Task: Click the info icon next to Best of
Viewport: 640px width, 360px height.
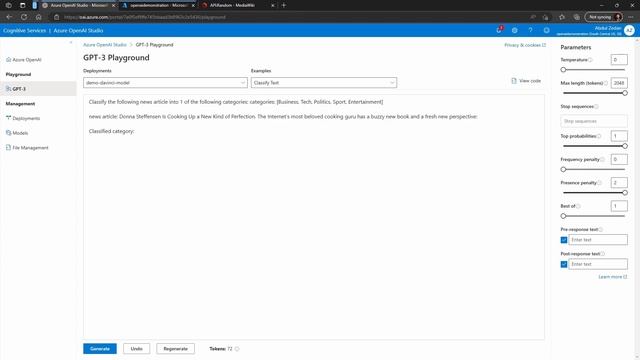Action: [578, 206]
